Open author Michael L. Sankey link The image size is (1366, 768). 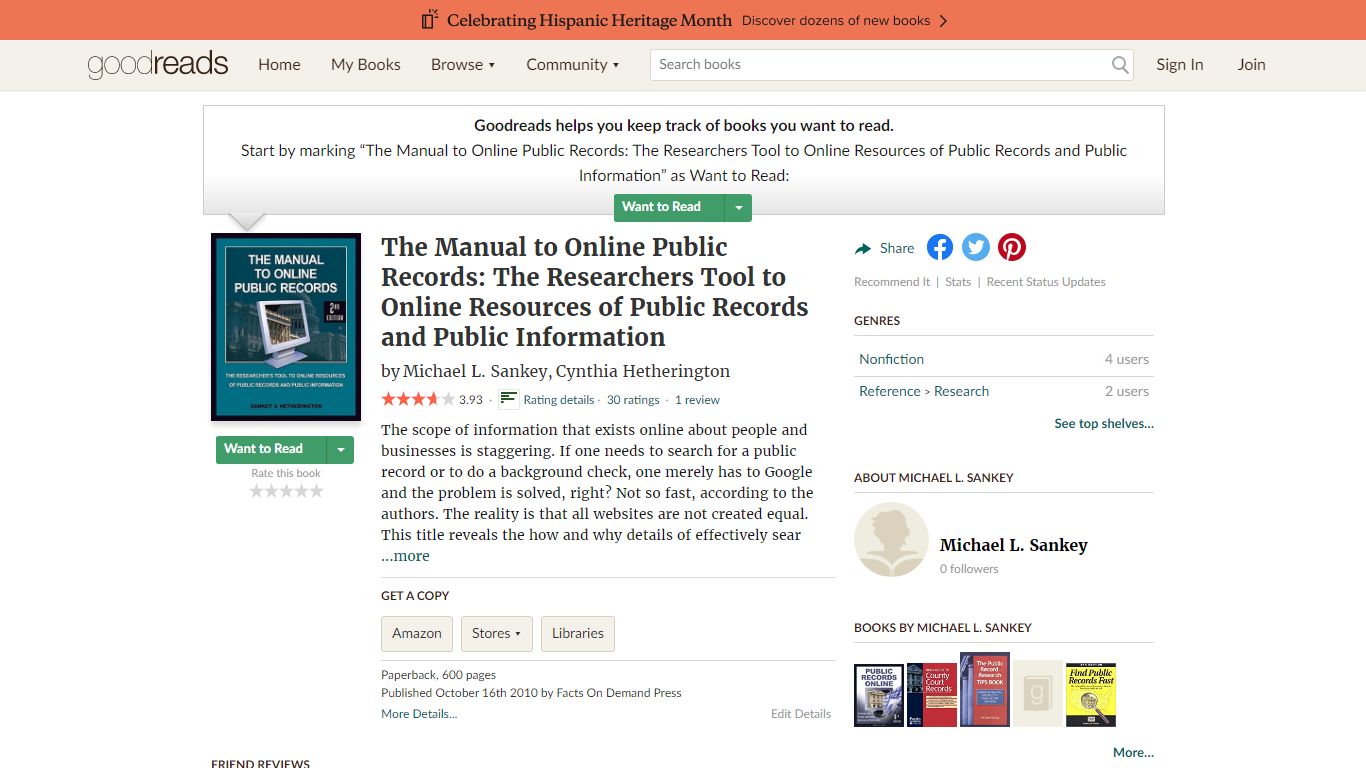click(x=475, y=371)
